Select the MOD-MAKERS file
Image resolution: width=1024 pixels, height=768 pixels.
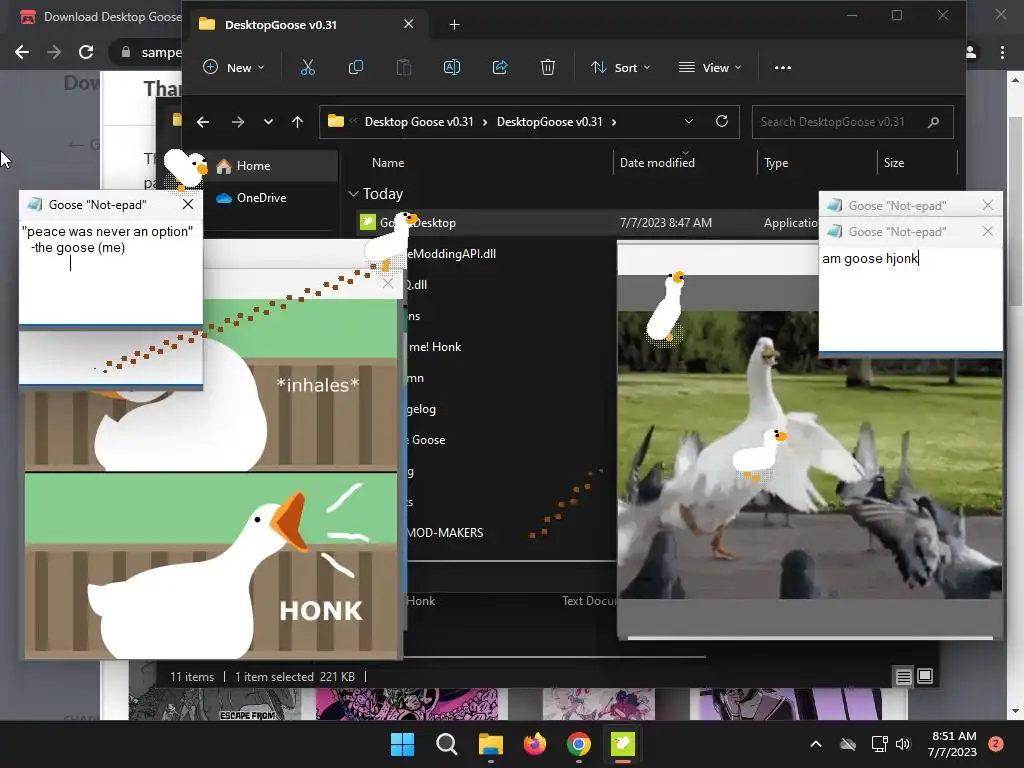point(446,533)
